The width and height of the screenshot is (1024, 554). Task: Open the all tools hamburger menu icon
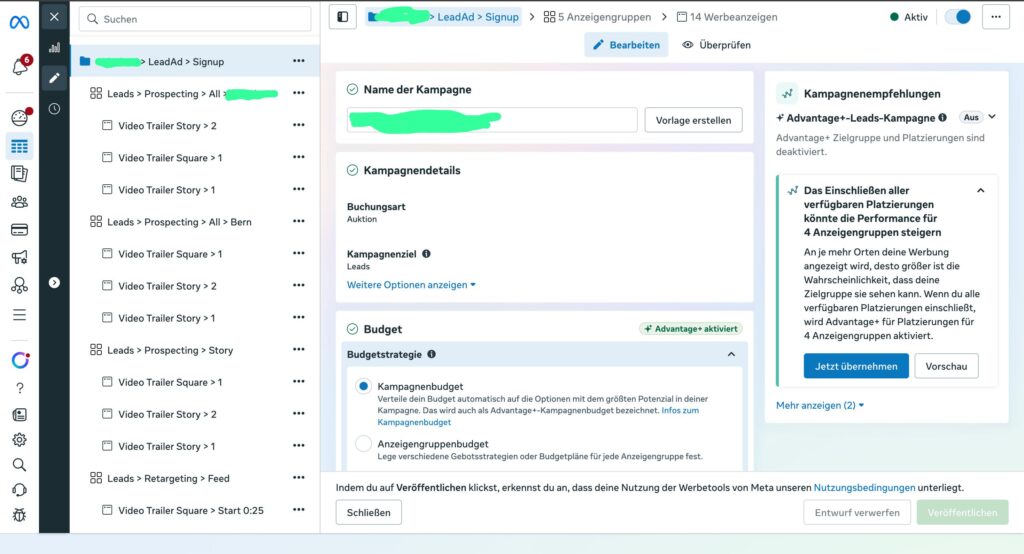pyautogui.click(x=20, y=315)
